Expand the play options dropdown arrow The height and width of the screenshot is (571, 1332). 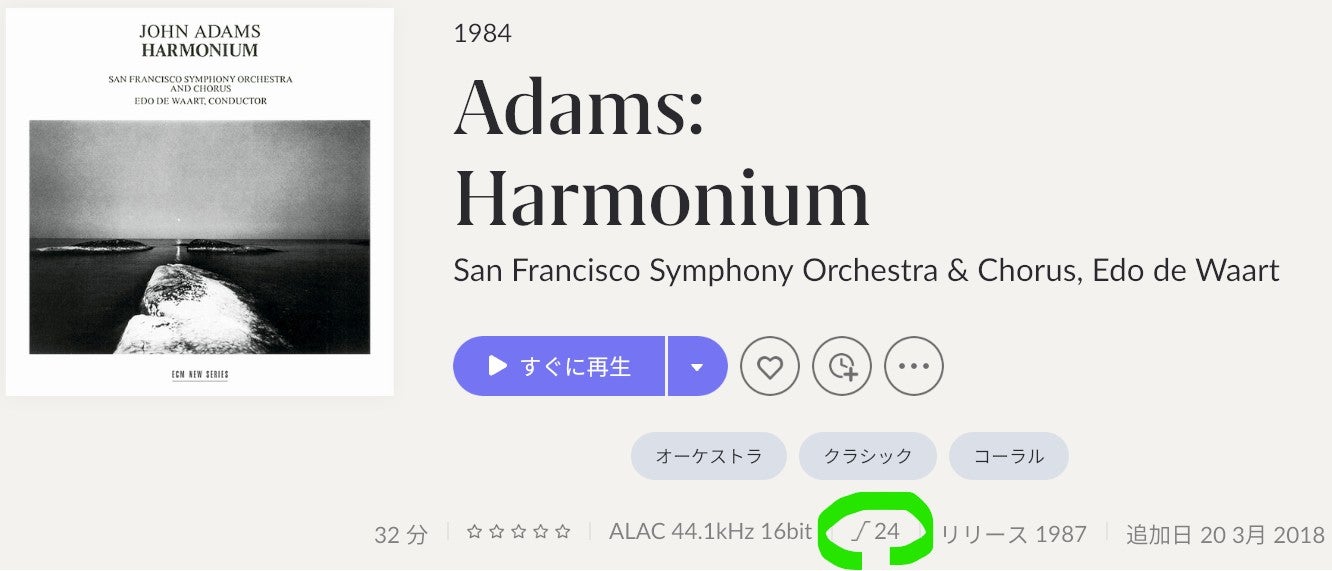697,367
